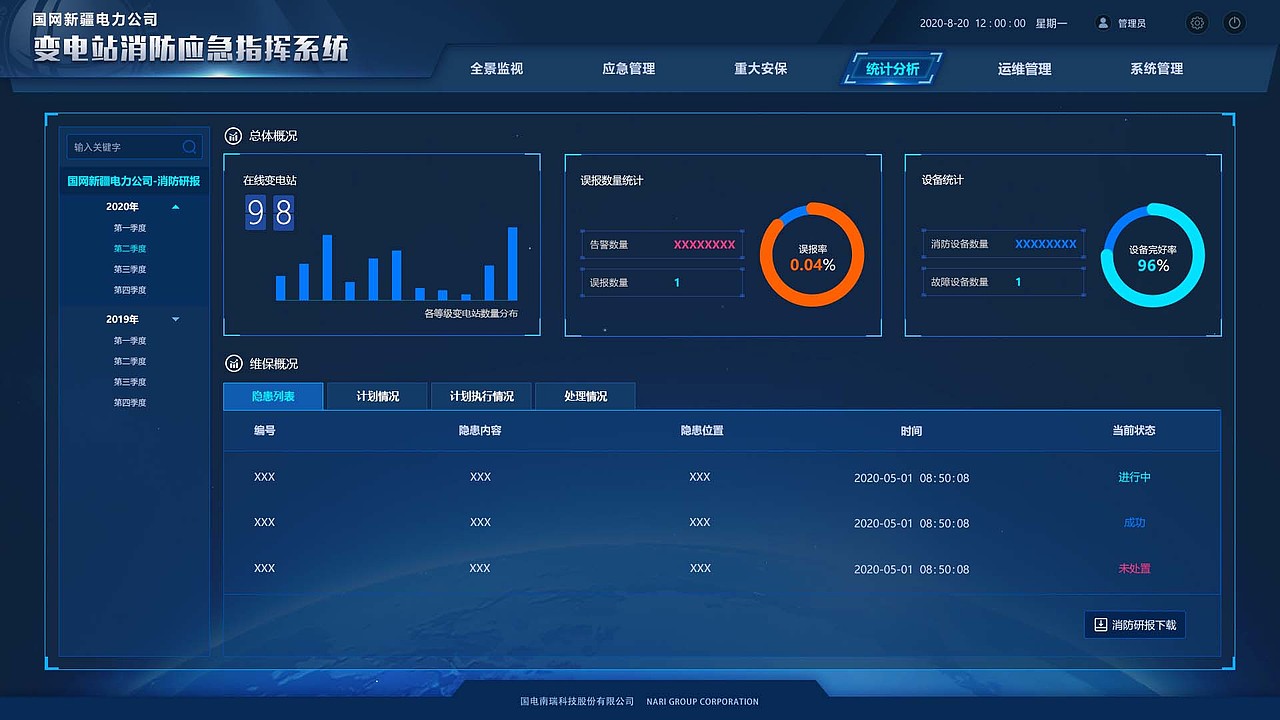This screenshot has height=720, width=1280.
Task: Click the chart icon beside 总体概况
Action: pyautogui.click(x=232, y=136)
